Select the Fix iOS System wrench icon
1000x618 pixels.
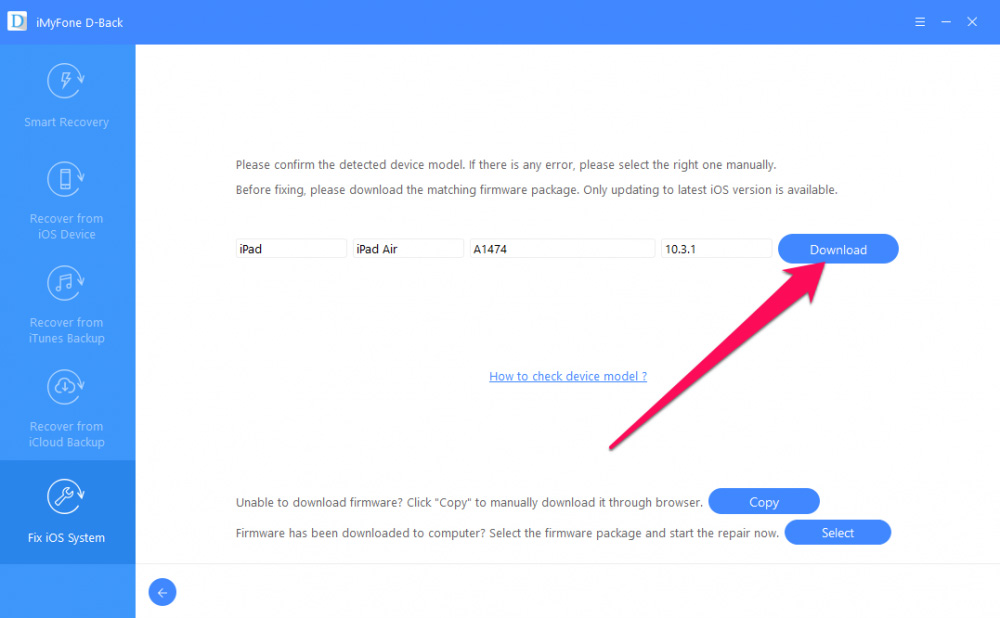pyautogui.click(x=66, y=497)
